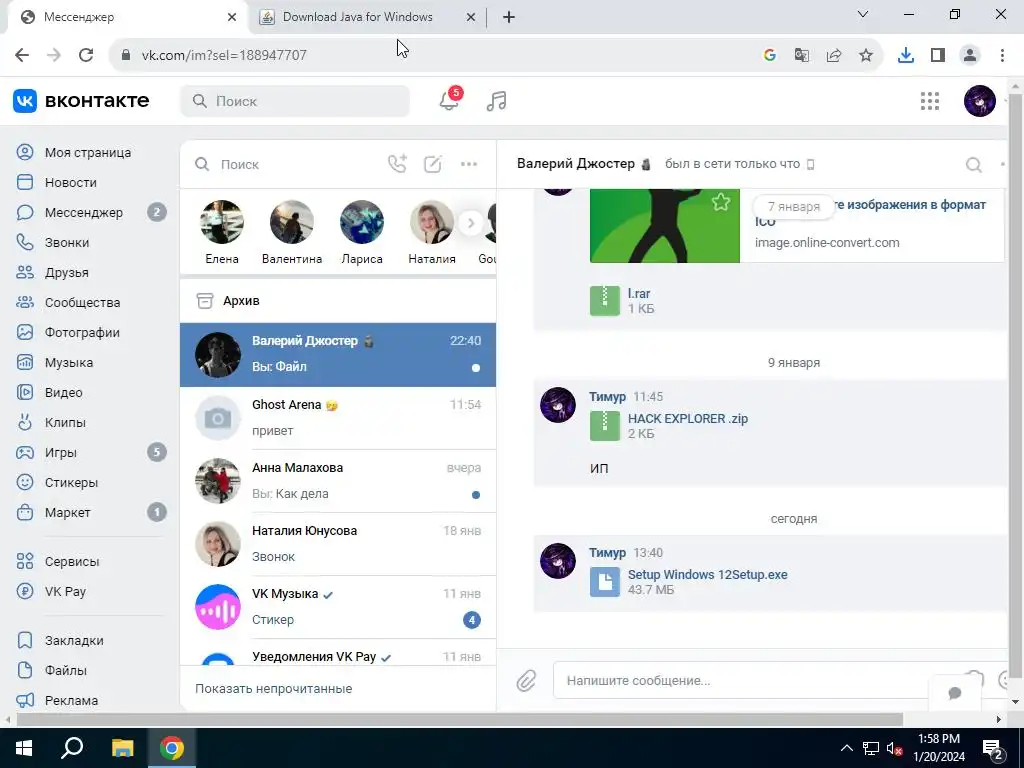Open the notifications bell icon
1024x768 pixels.
click(x=449, y=101)
